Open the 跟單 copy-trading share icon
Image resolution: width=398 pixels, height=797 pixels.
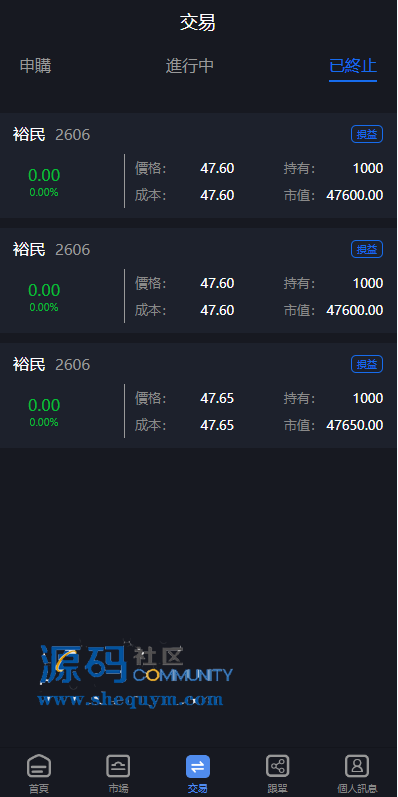point(278,766)
